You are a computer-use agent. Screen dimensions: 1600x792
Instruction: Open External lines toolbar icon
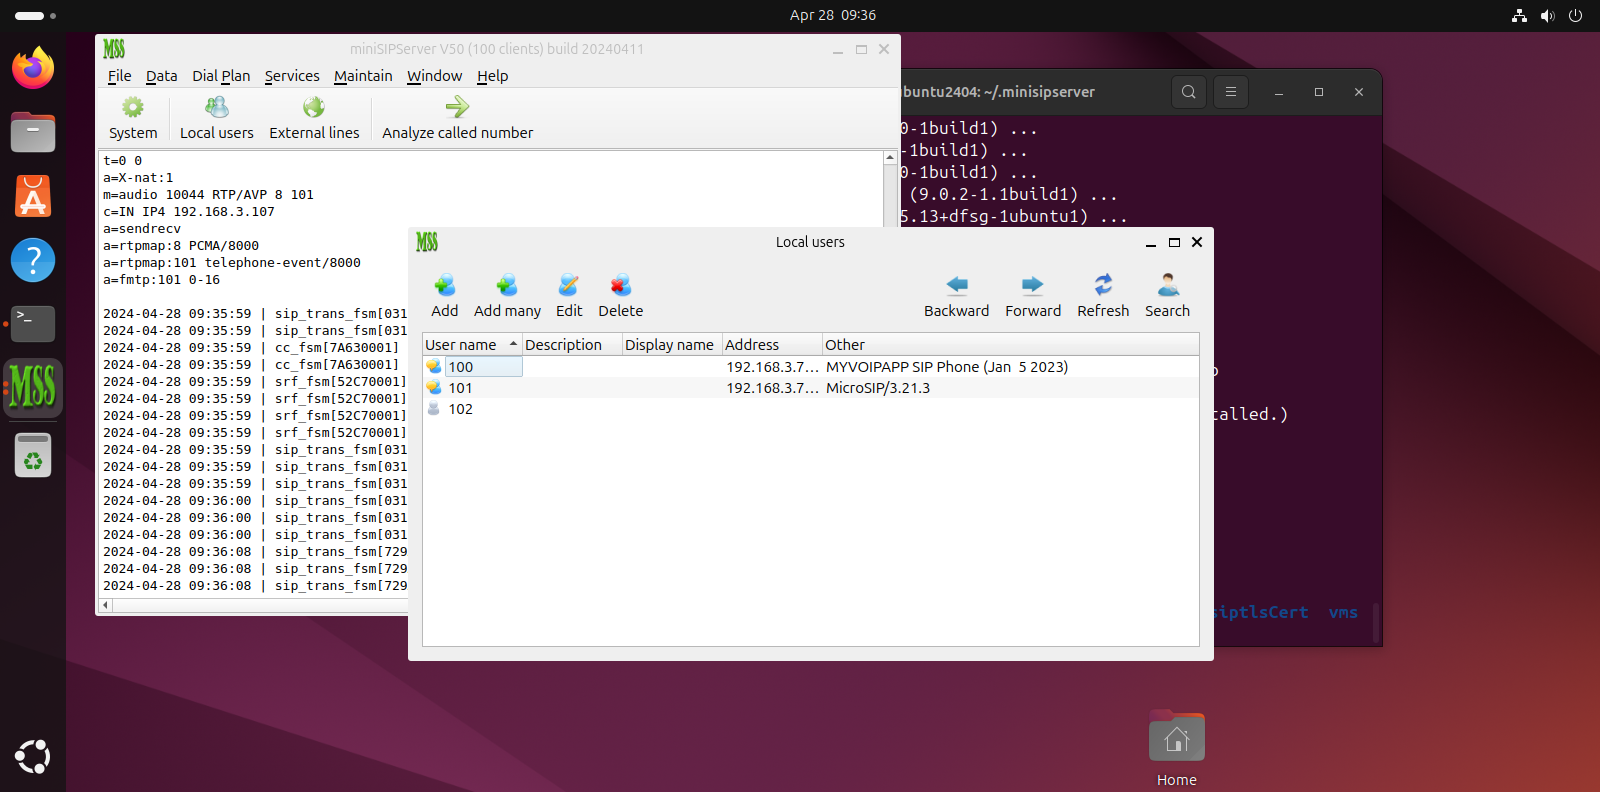point(314,118)
